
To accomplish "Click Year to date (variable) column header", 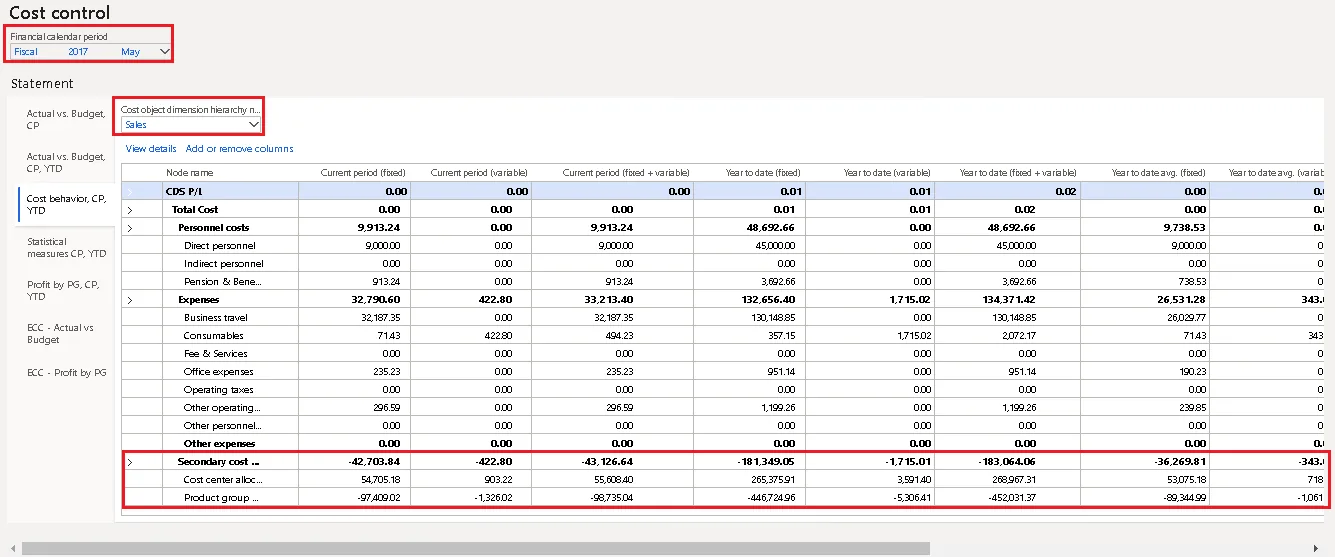I will pos(887,173).
